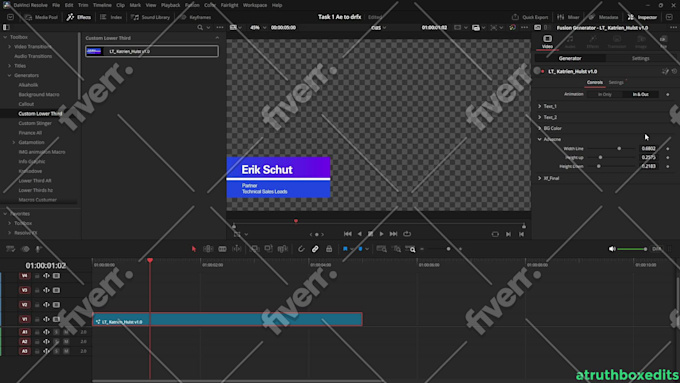
Task: Play forward in the viewer
Action: click(381, 234)
